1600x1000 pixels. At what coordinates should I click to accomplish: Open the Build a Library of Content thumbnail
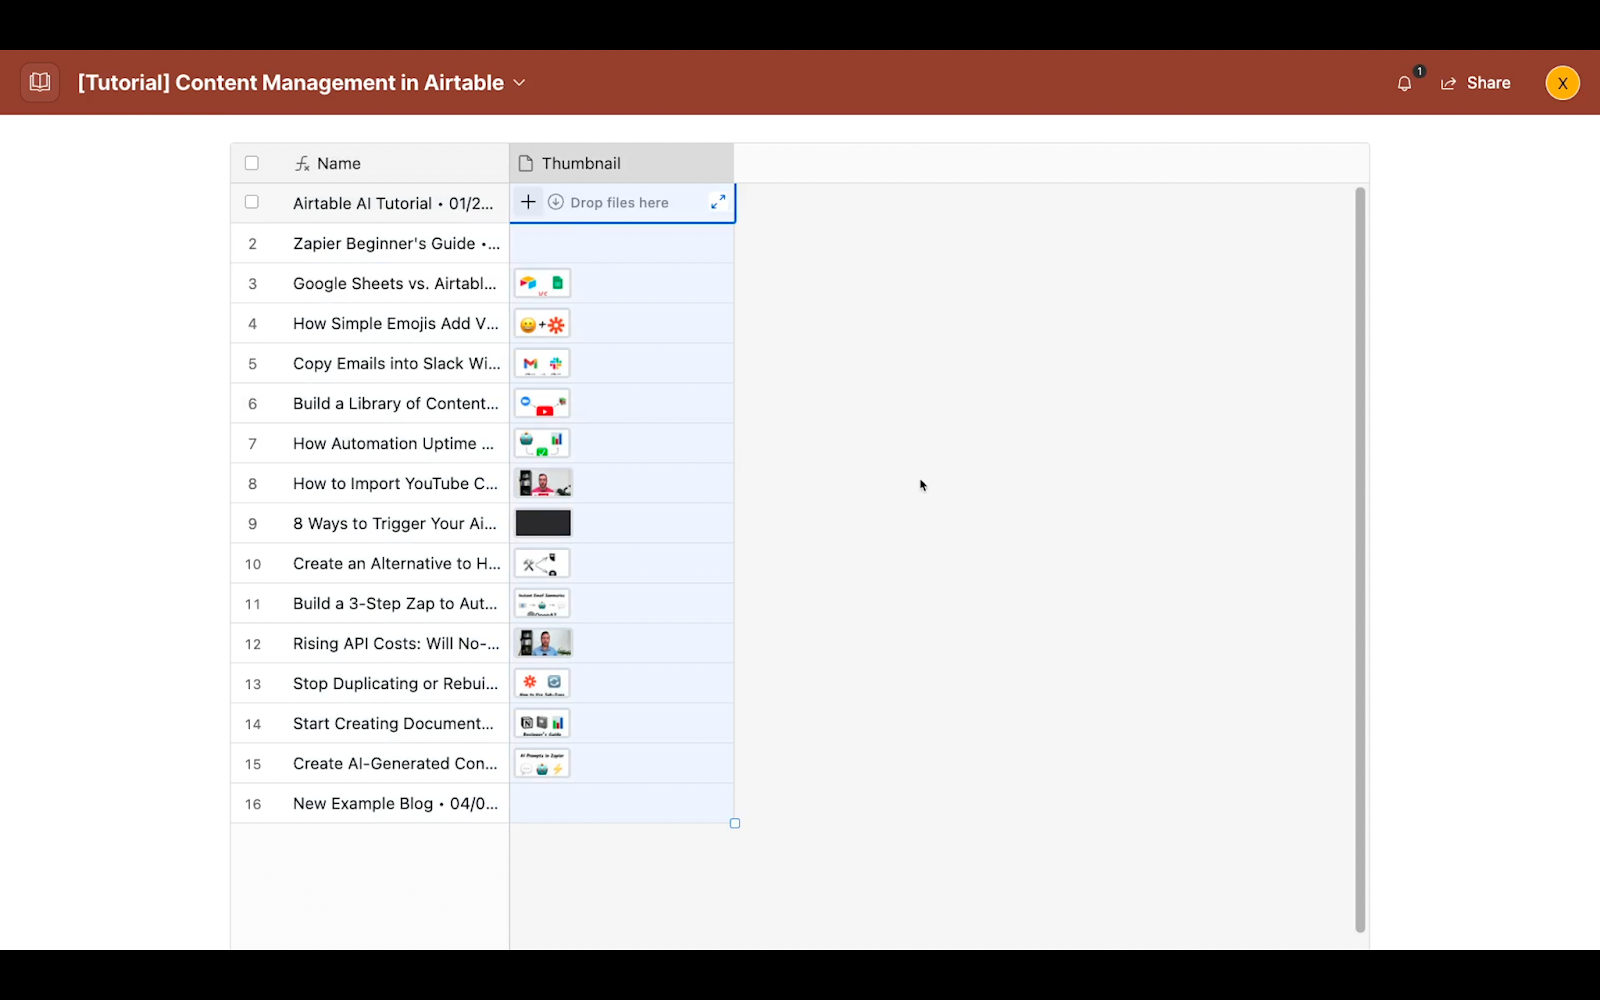(x=543, y=403)
